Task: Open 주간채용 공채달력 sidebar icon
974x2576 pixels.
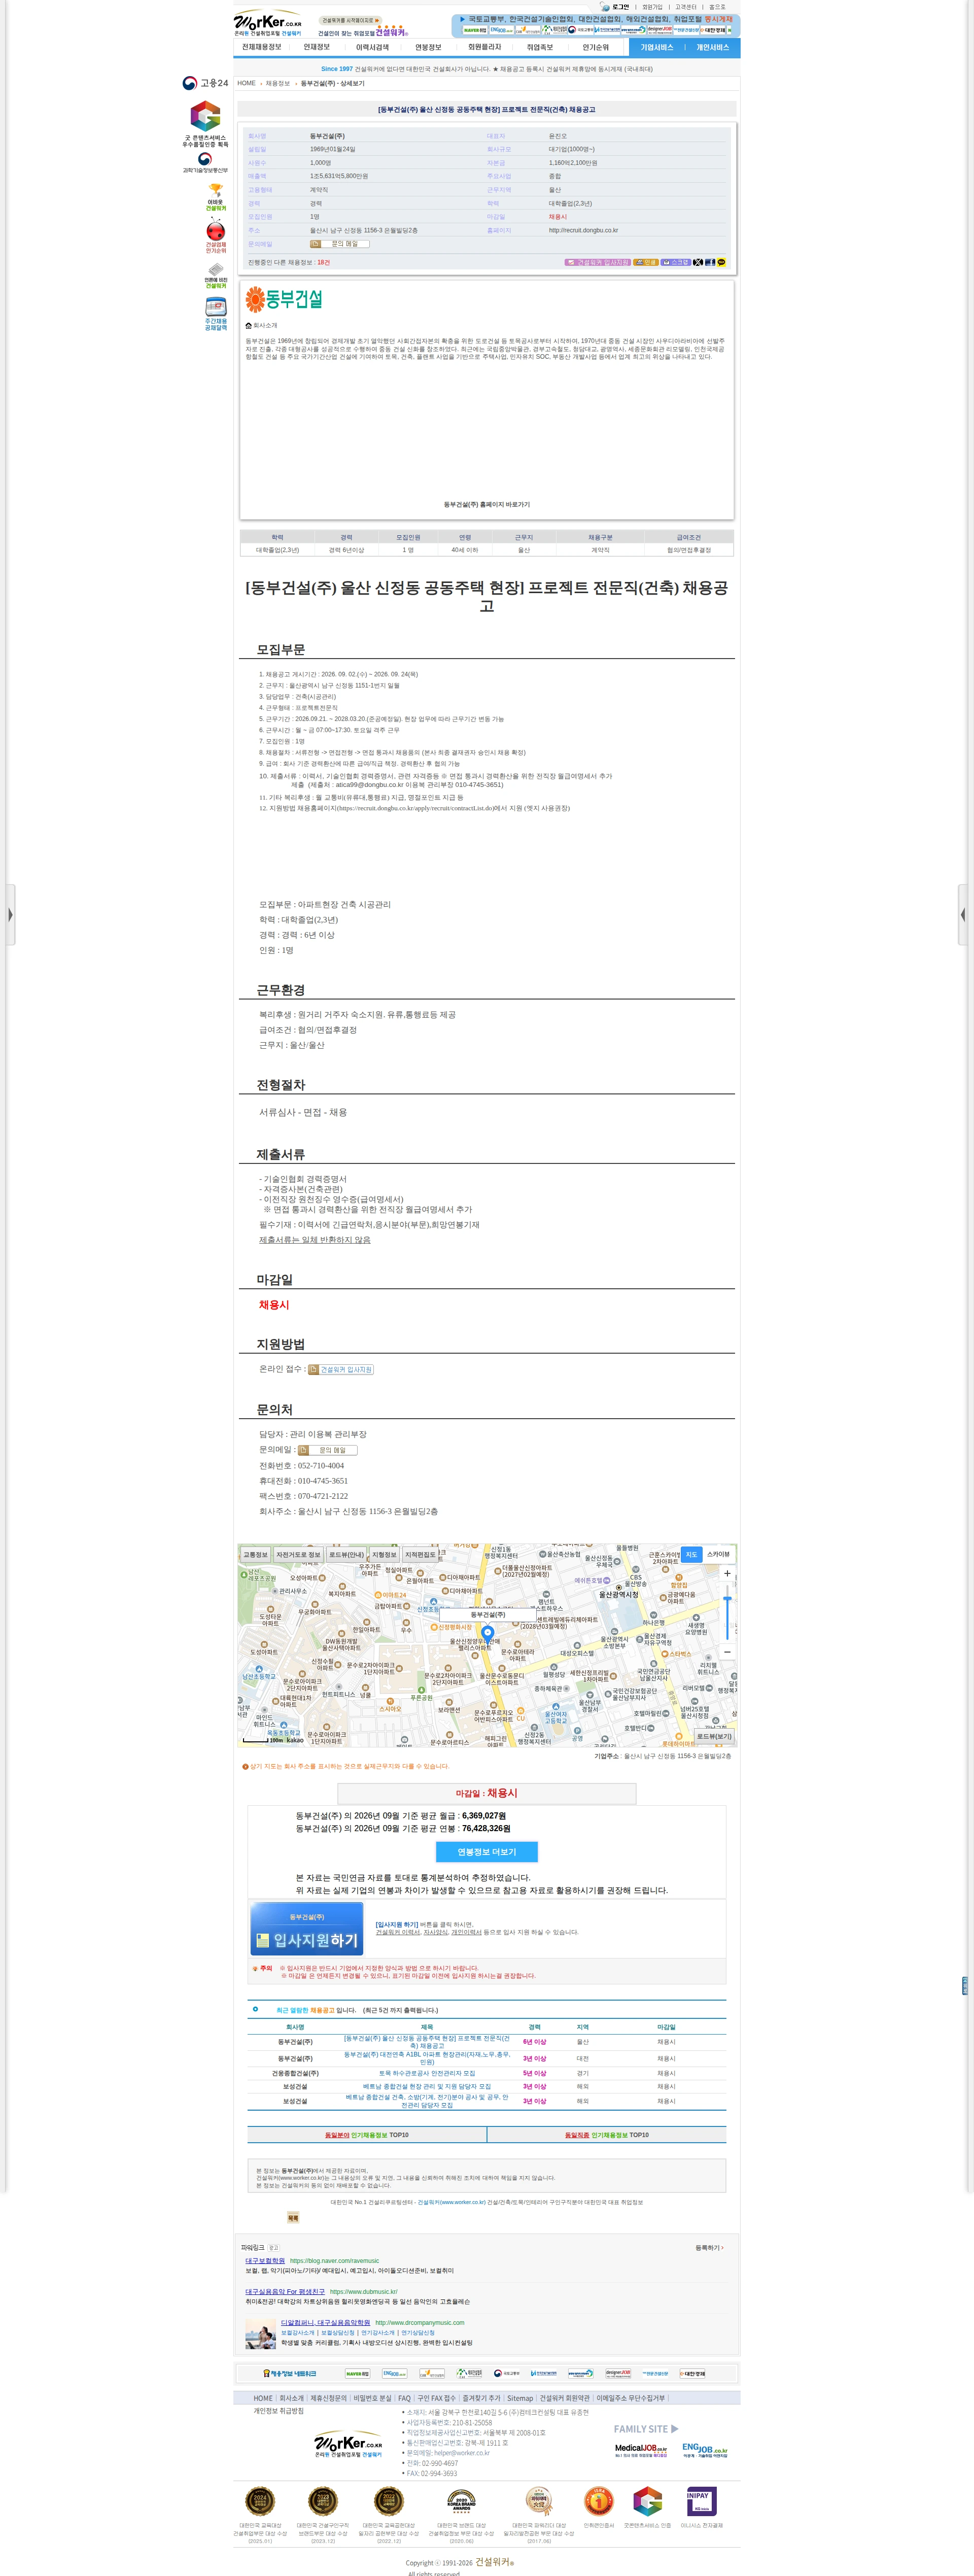Action: click(215, 313)
